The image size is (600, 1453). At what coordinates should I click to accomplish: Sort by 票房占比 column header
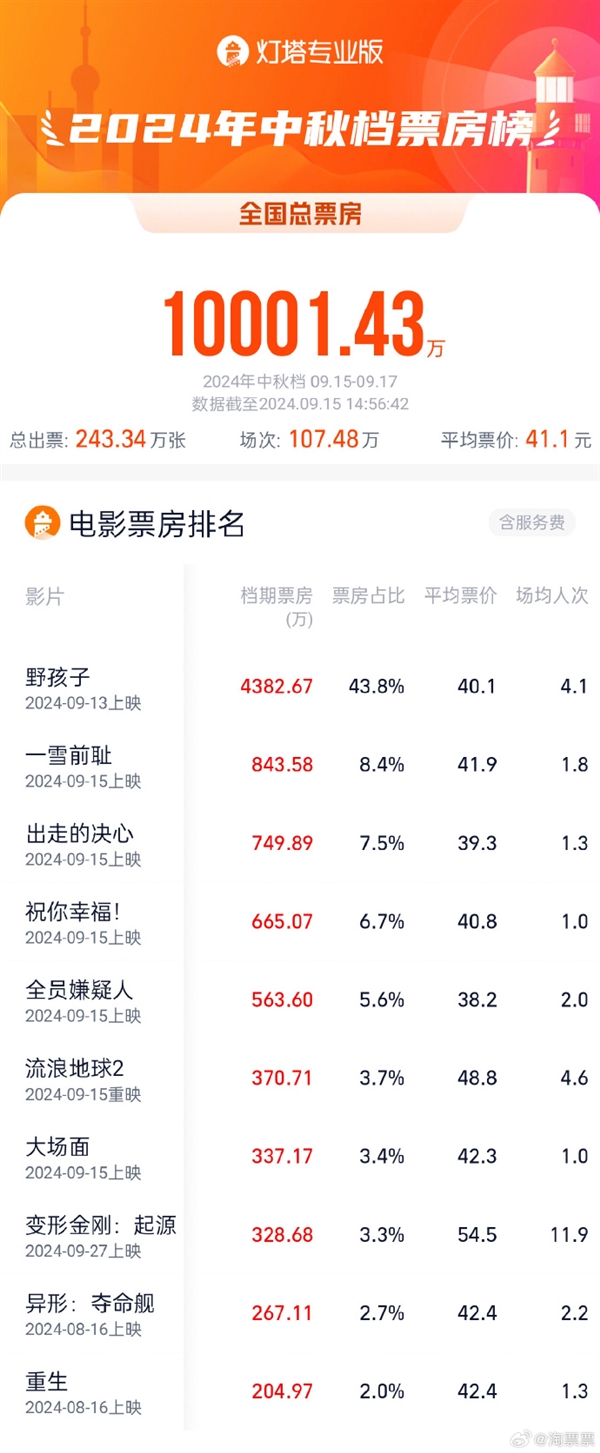(368, 596)
